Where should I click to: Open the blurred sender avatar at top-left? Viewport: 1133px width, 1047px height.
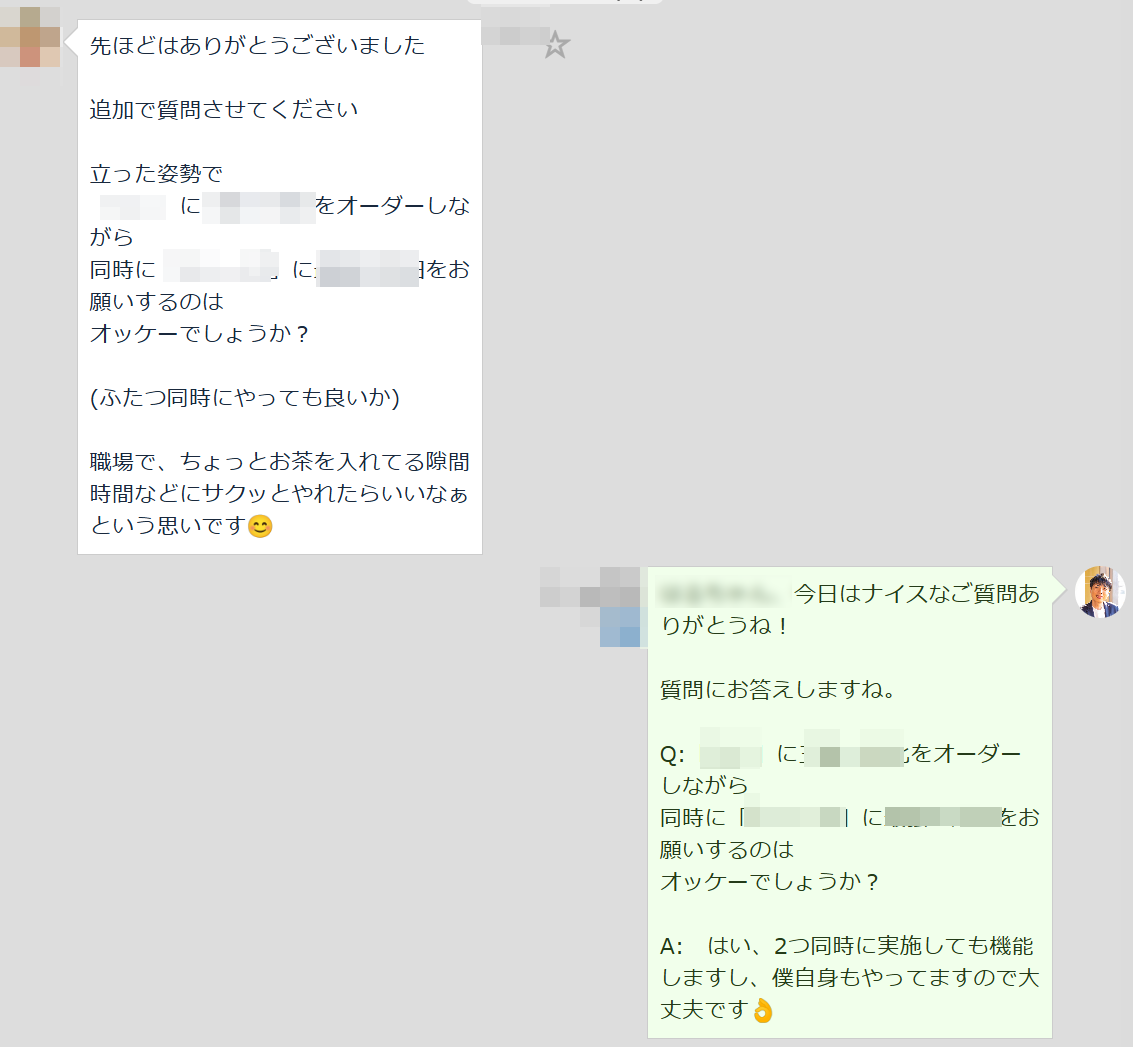[30, 37]
